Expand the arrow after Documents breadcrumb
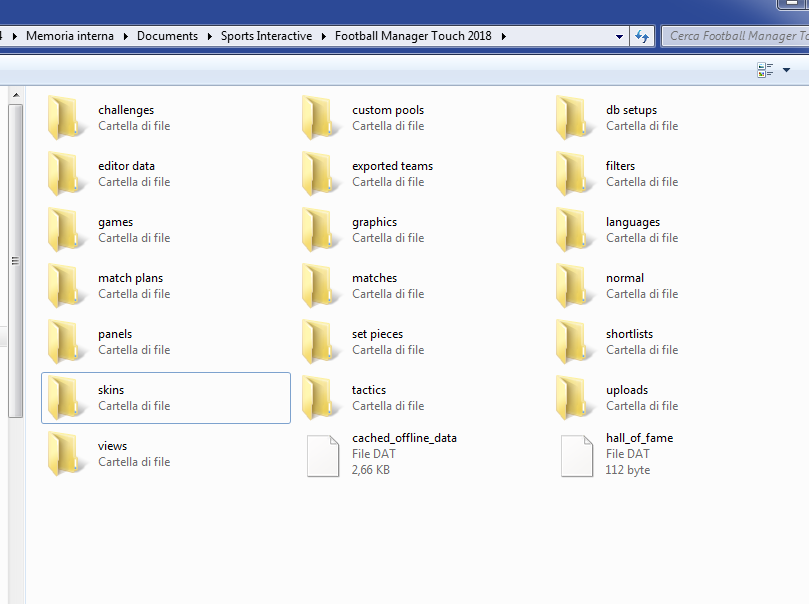 coord(209,36)
